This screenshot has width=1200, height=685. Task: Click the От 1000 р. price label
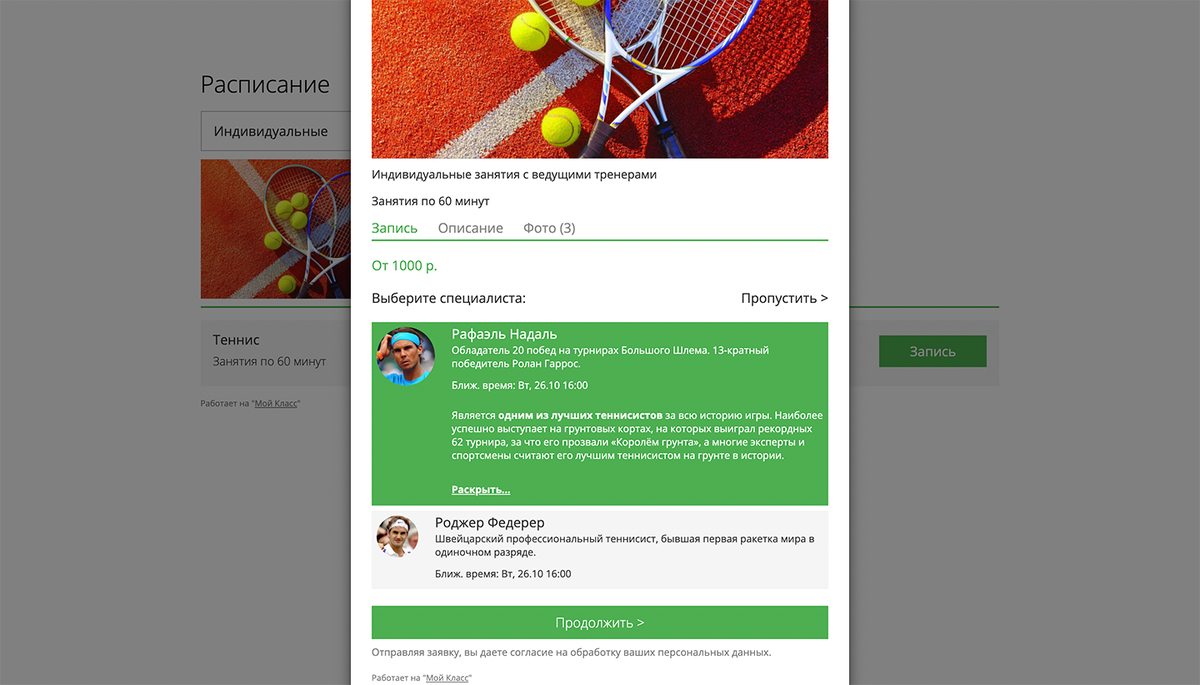click(x=404, y=266)
